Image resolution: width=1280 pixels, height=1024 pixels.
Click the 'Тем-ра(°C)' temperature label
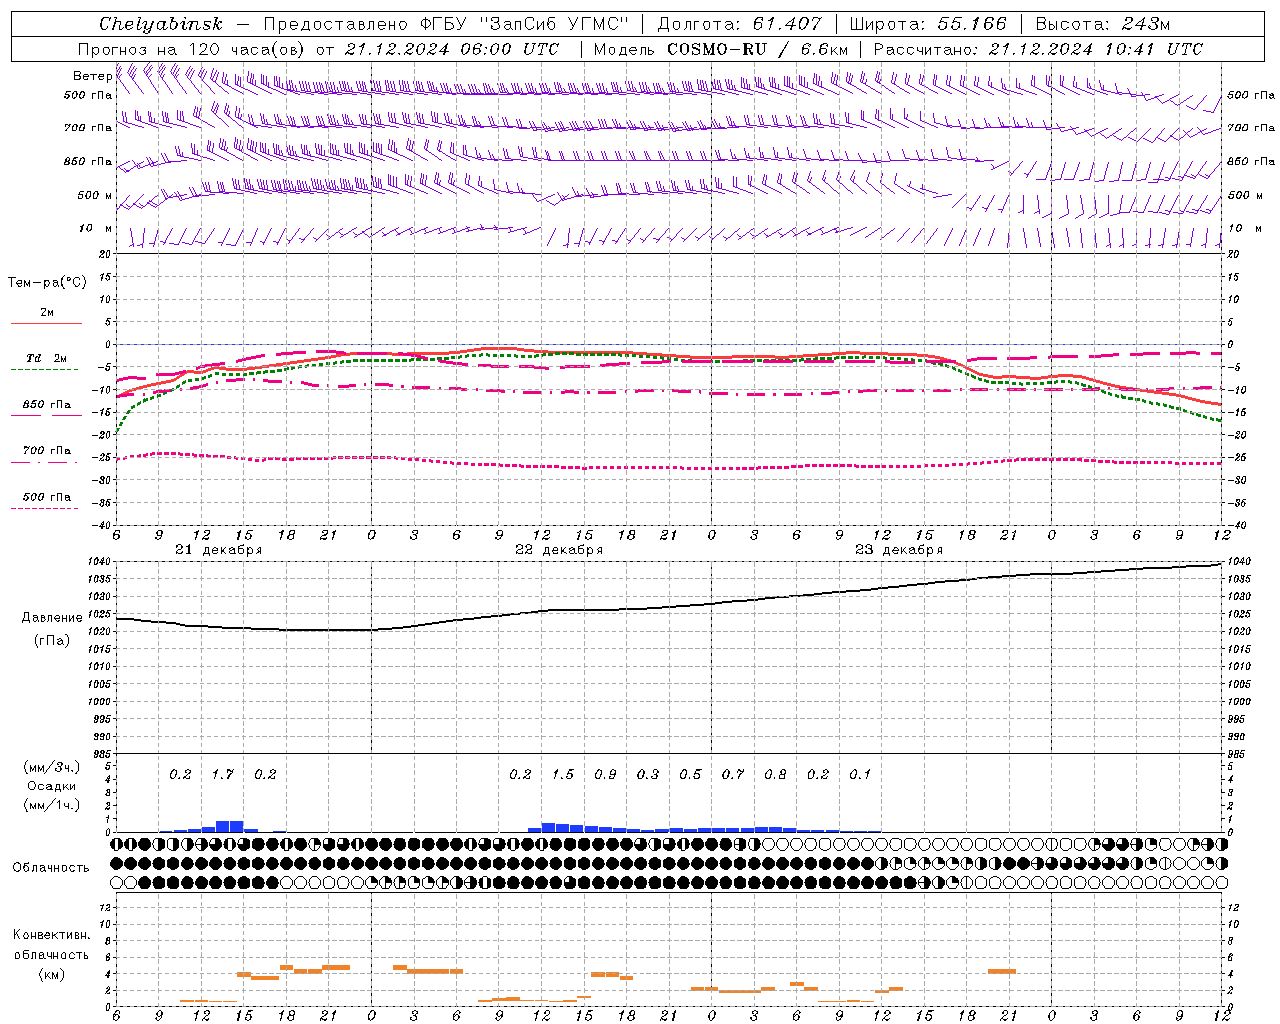(x=47, y=282)
